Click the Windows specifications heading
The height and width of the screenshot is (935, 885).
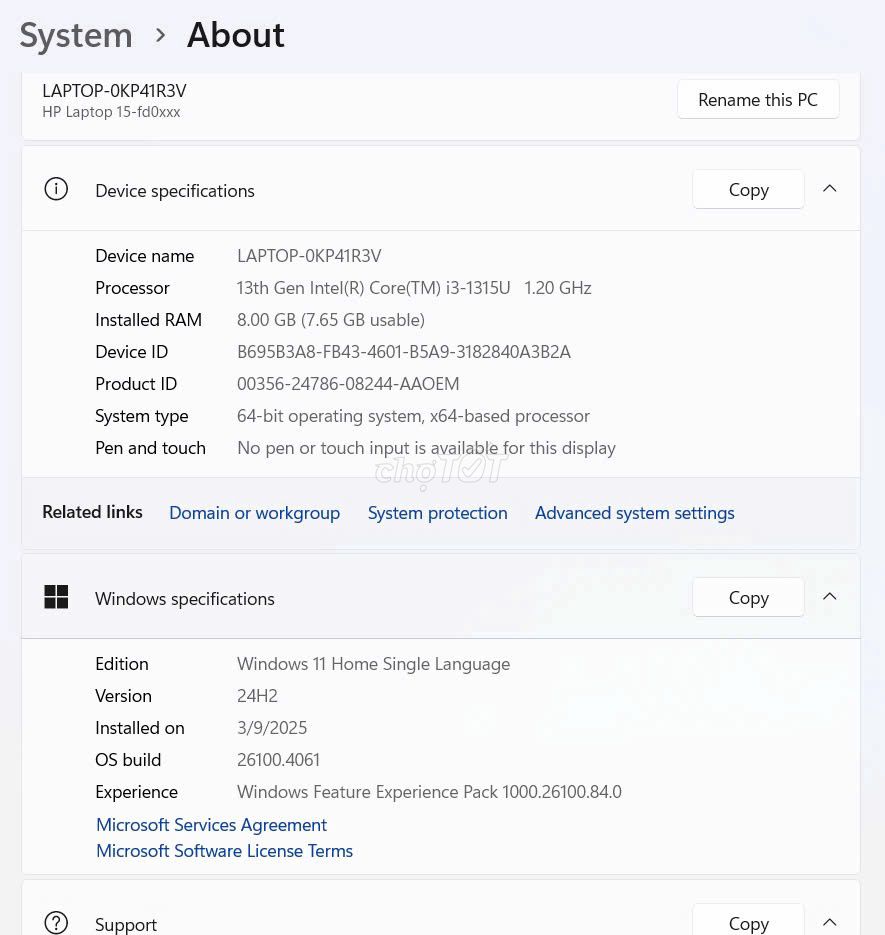coord(185,599)
